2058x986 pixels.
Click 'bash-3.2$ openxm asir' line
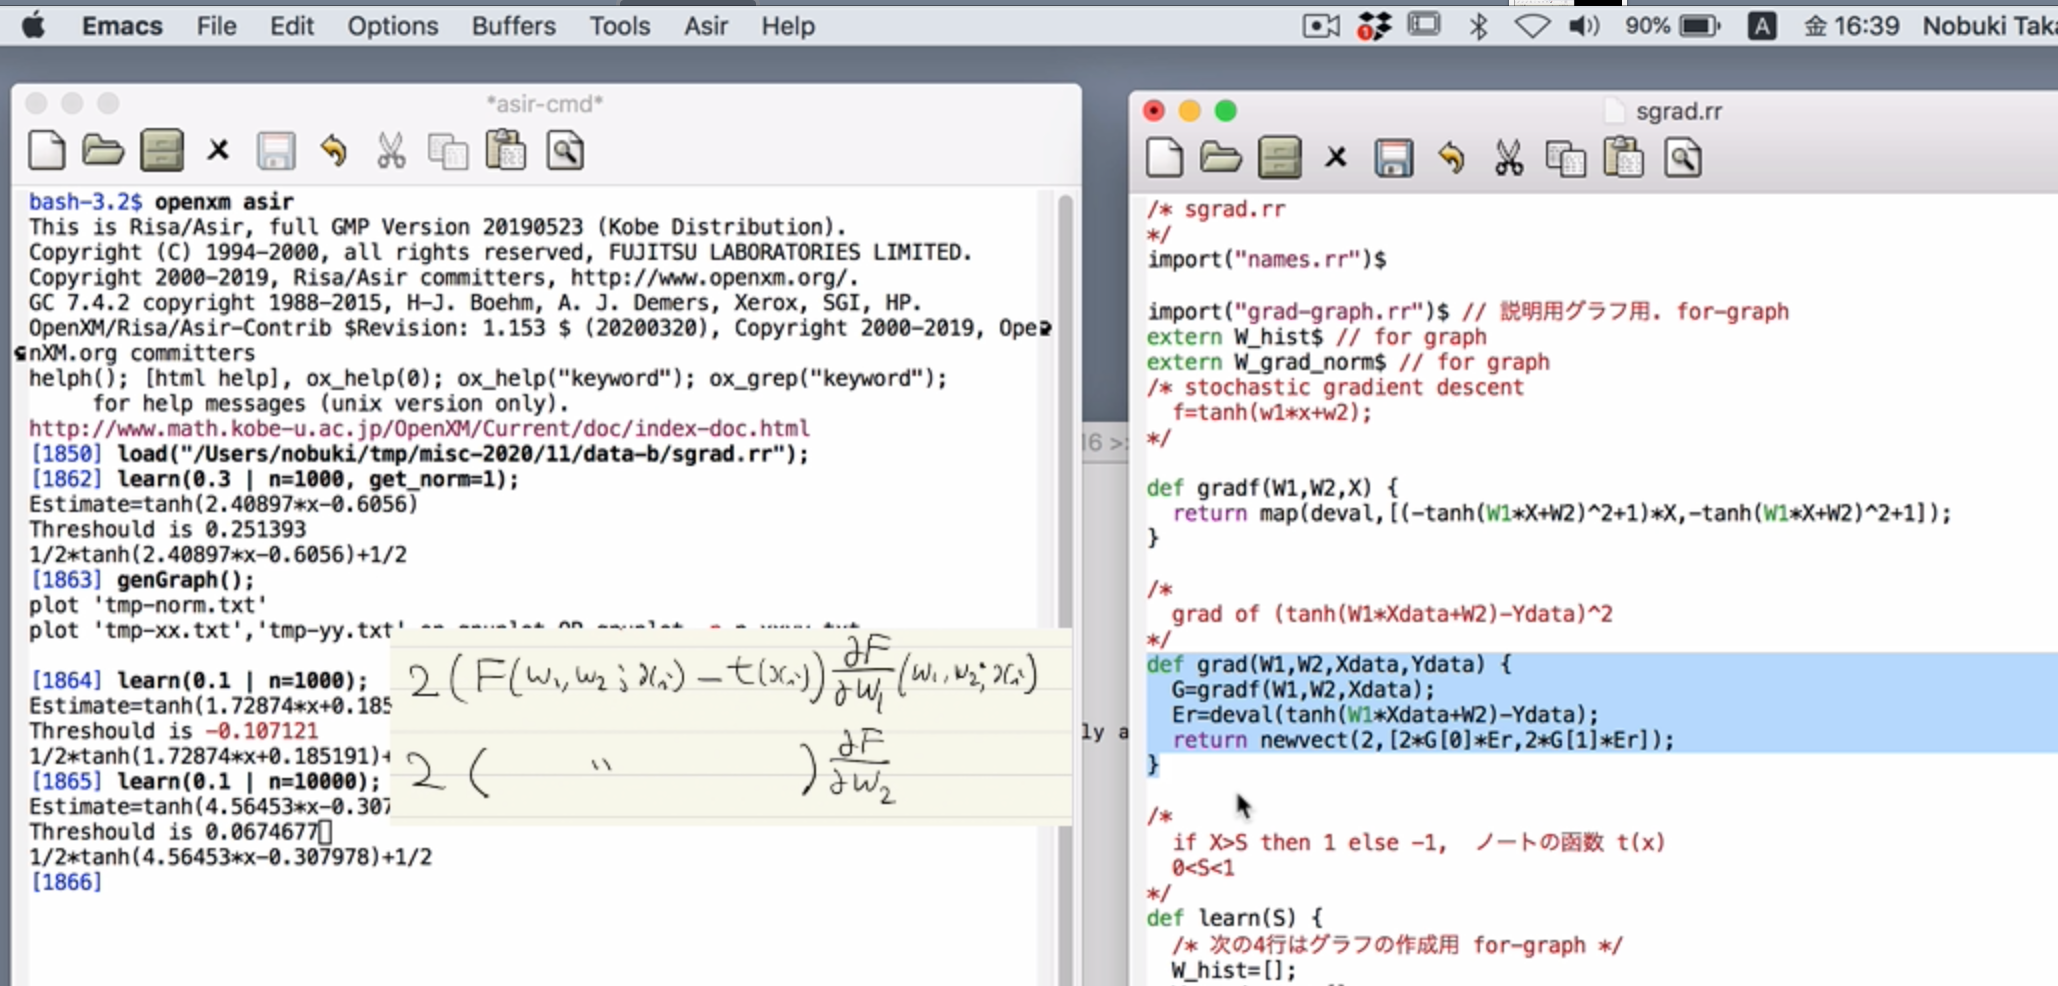161,202
